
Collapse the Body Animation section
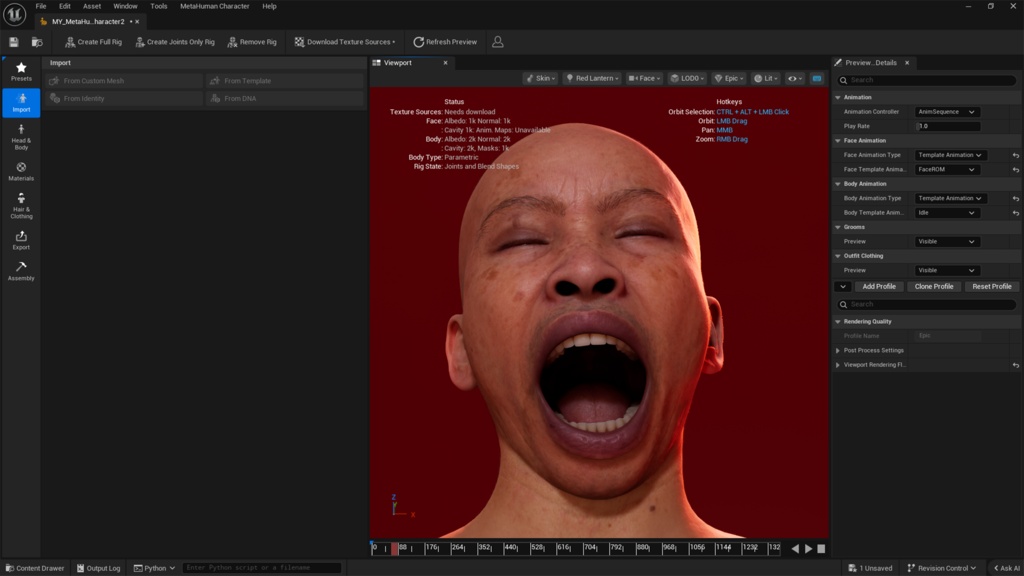[838, 184]
